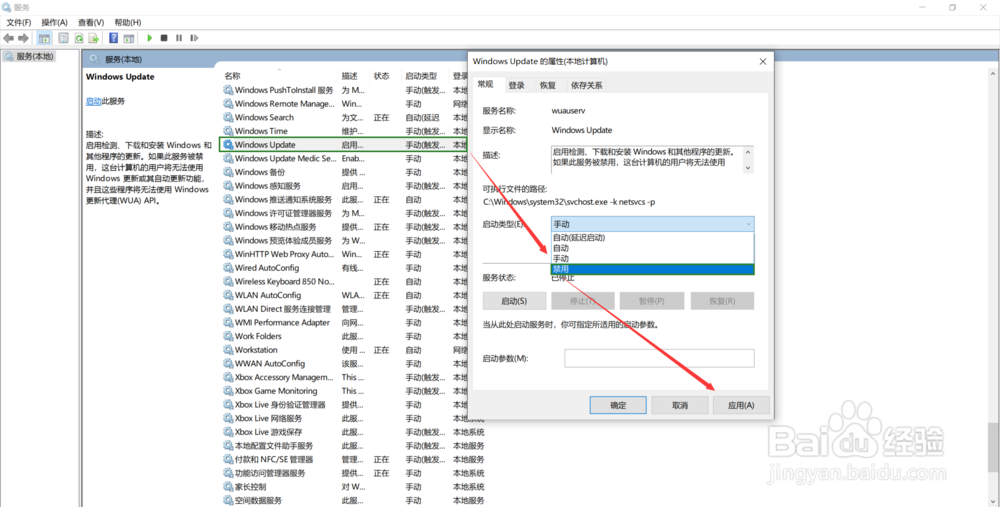The height and width of the screenshot is (507, 1000).
Task: Select 服务(本地) node in the left tree
Action: [29, 56]
